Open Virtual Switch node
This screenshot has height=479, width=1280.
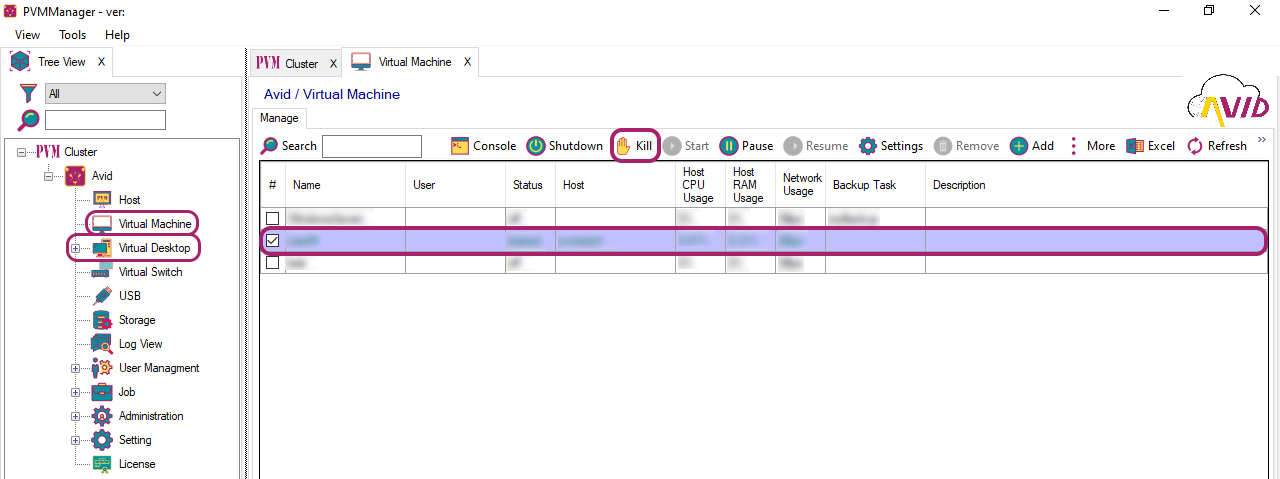tap(150, 272)
